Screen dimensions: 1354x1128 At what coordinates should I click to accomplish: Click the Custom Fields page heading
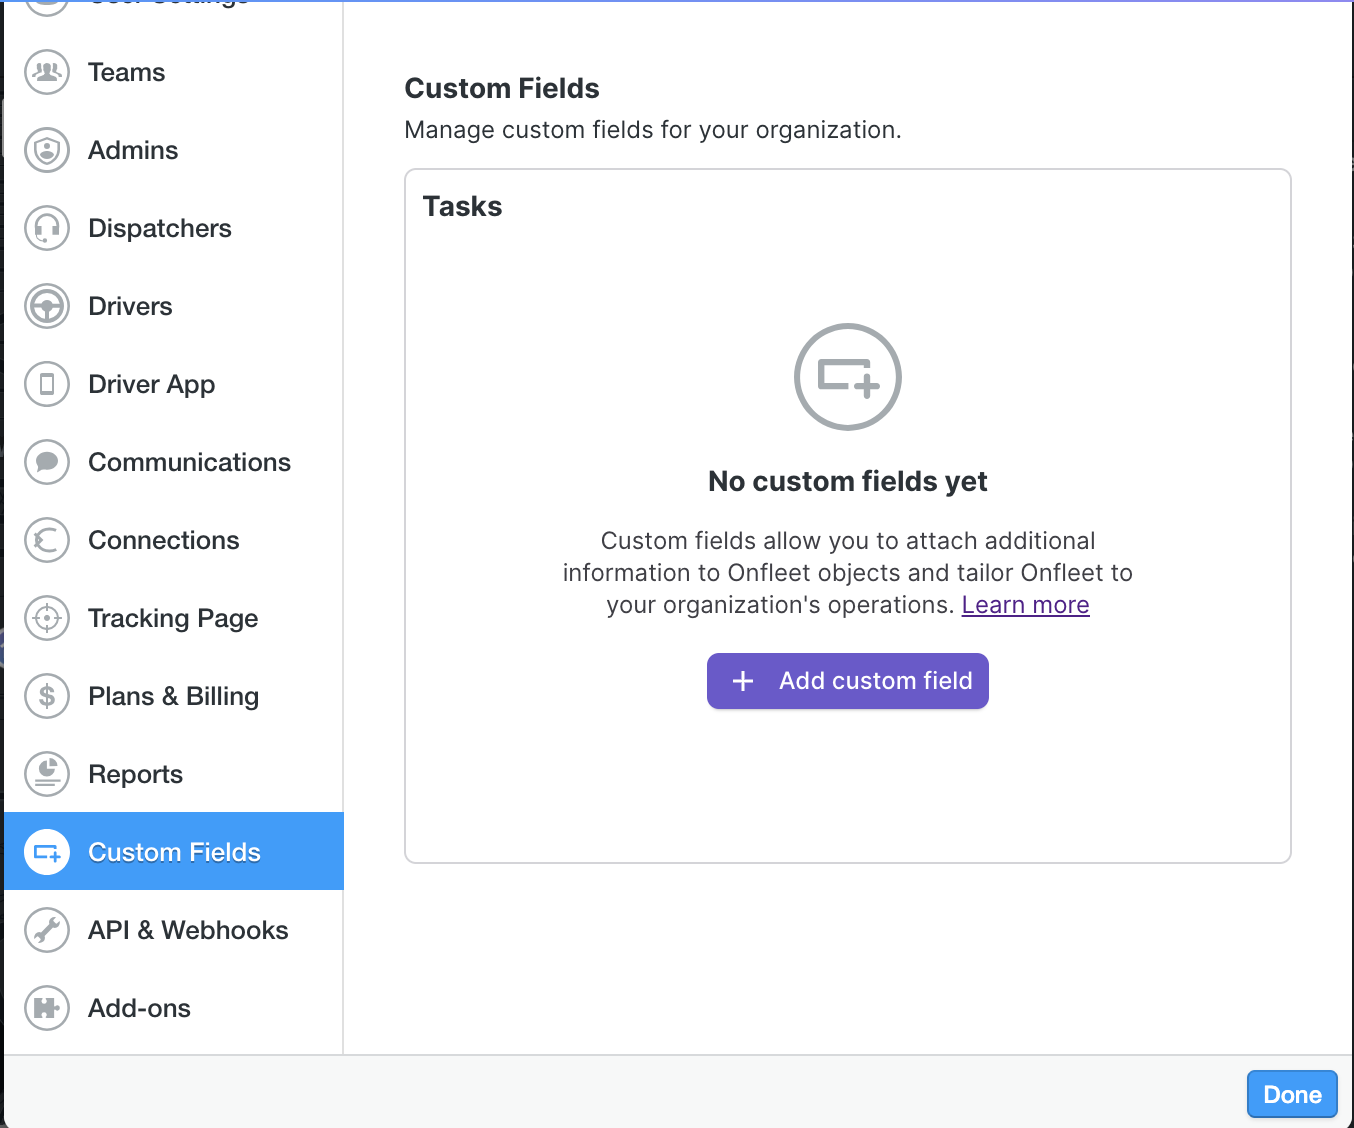tap(502, 88)
